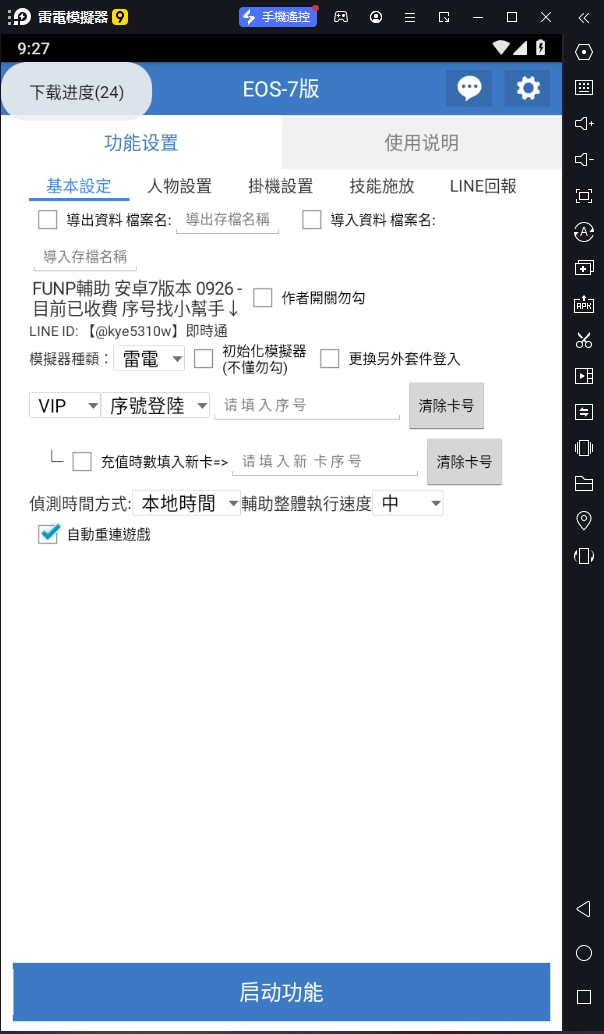Switch to the 使用说明 tab
The width and height of the screenshot is (604, 1034).
[x=421, y=142]
